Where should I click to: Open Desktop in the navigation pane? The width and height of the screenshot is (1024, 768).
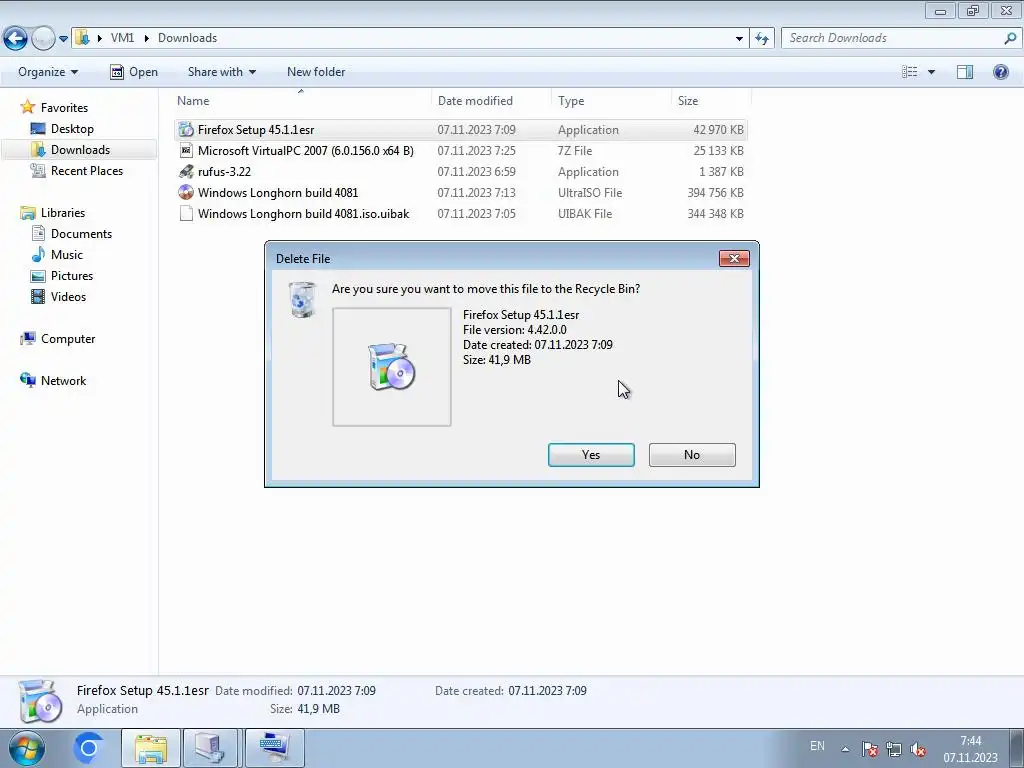(72, 129)
